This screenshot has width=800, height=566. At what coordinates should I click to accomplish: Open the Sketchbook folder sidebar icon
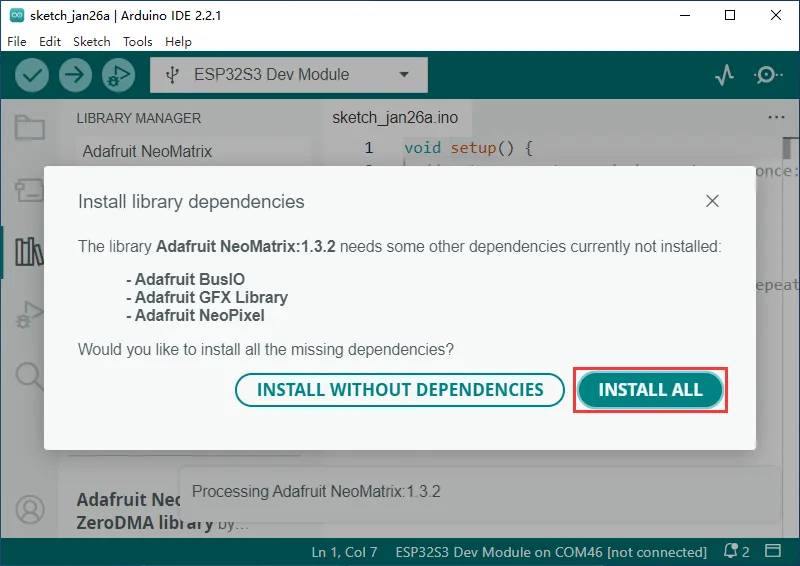click(x=30, y=127)
